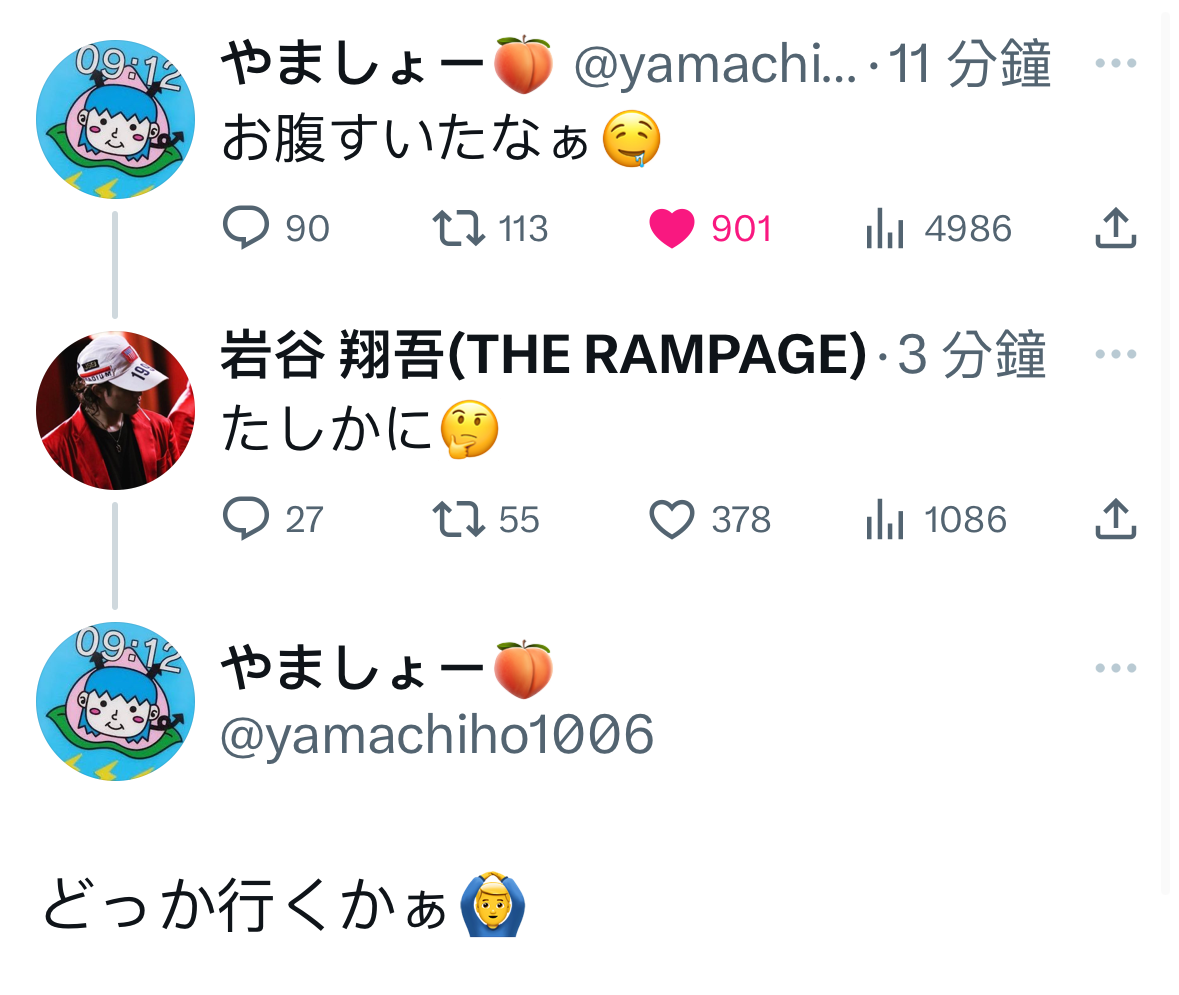Screen dimensions: 1179x995
Task: Like the tweet with 378 likes
Action: (710, 519)
